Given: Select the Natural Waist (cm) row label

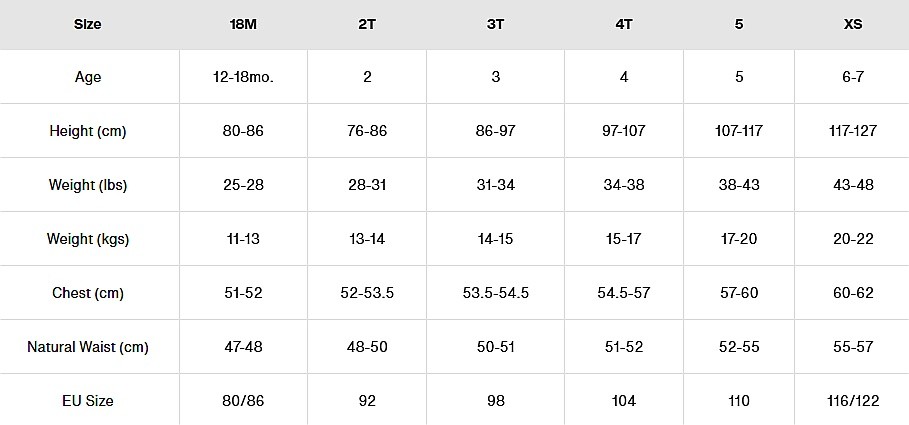Looking at the screenshot, I should pyautogui.click(x=88, y=347).
